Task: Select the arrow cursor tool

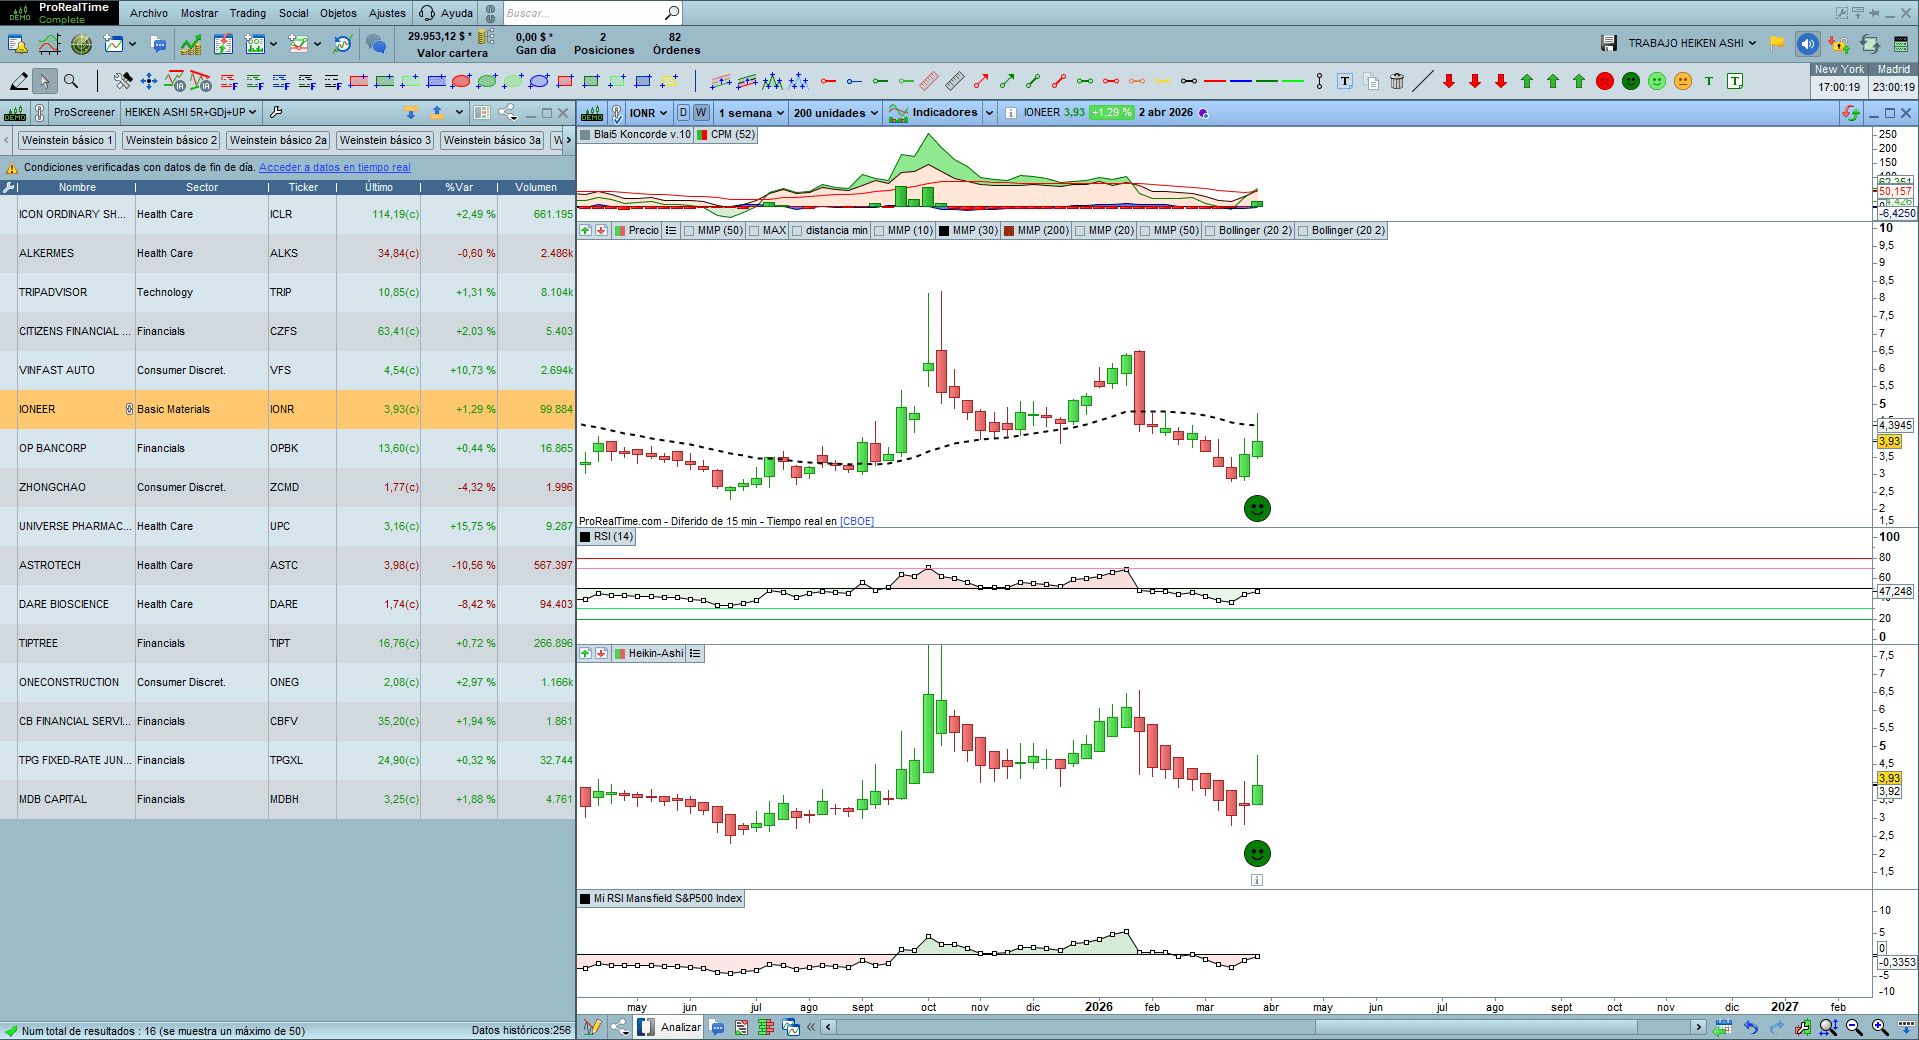Action: [x=44, y=81]
